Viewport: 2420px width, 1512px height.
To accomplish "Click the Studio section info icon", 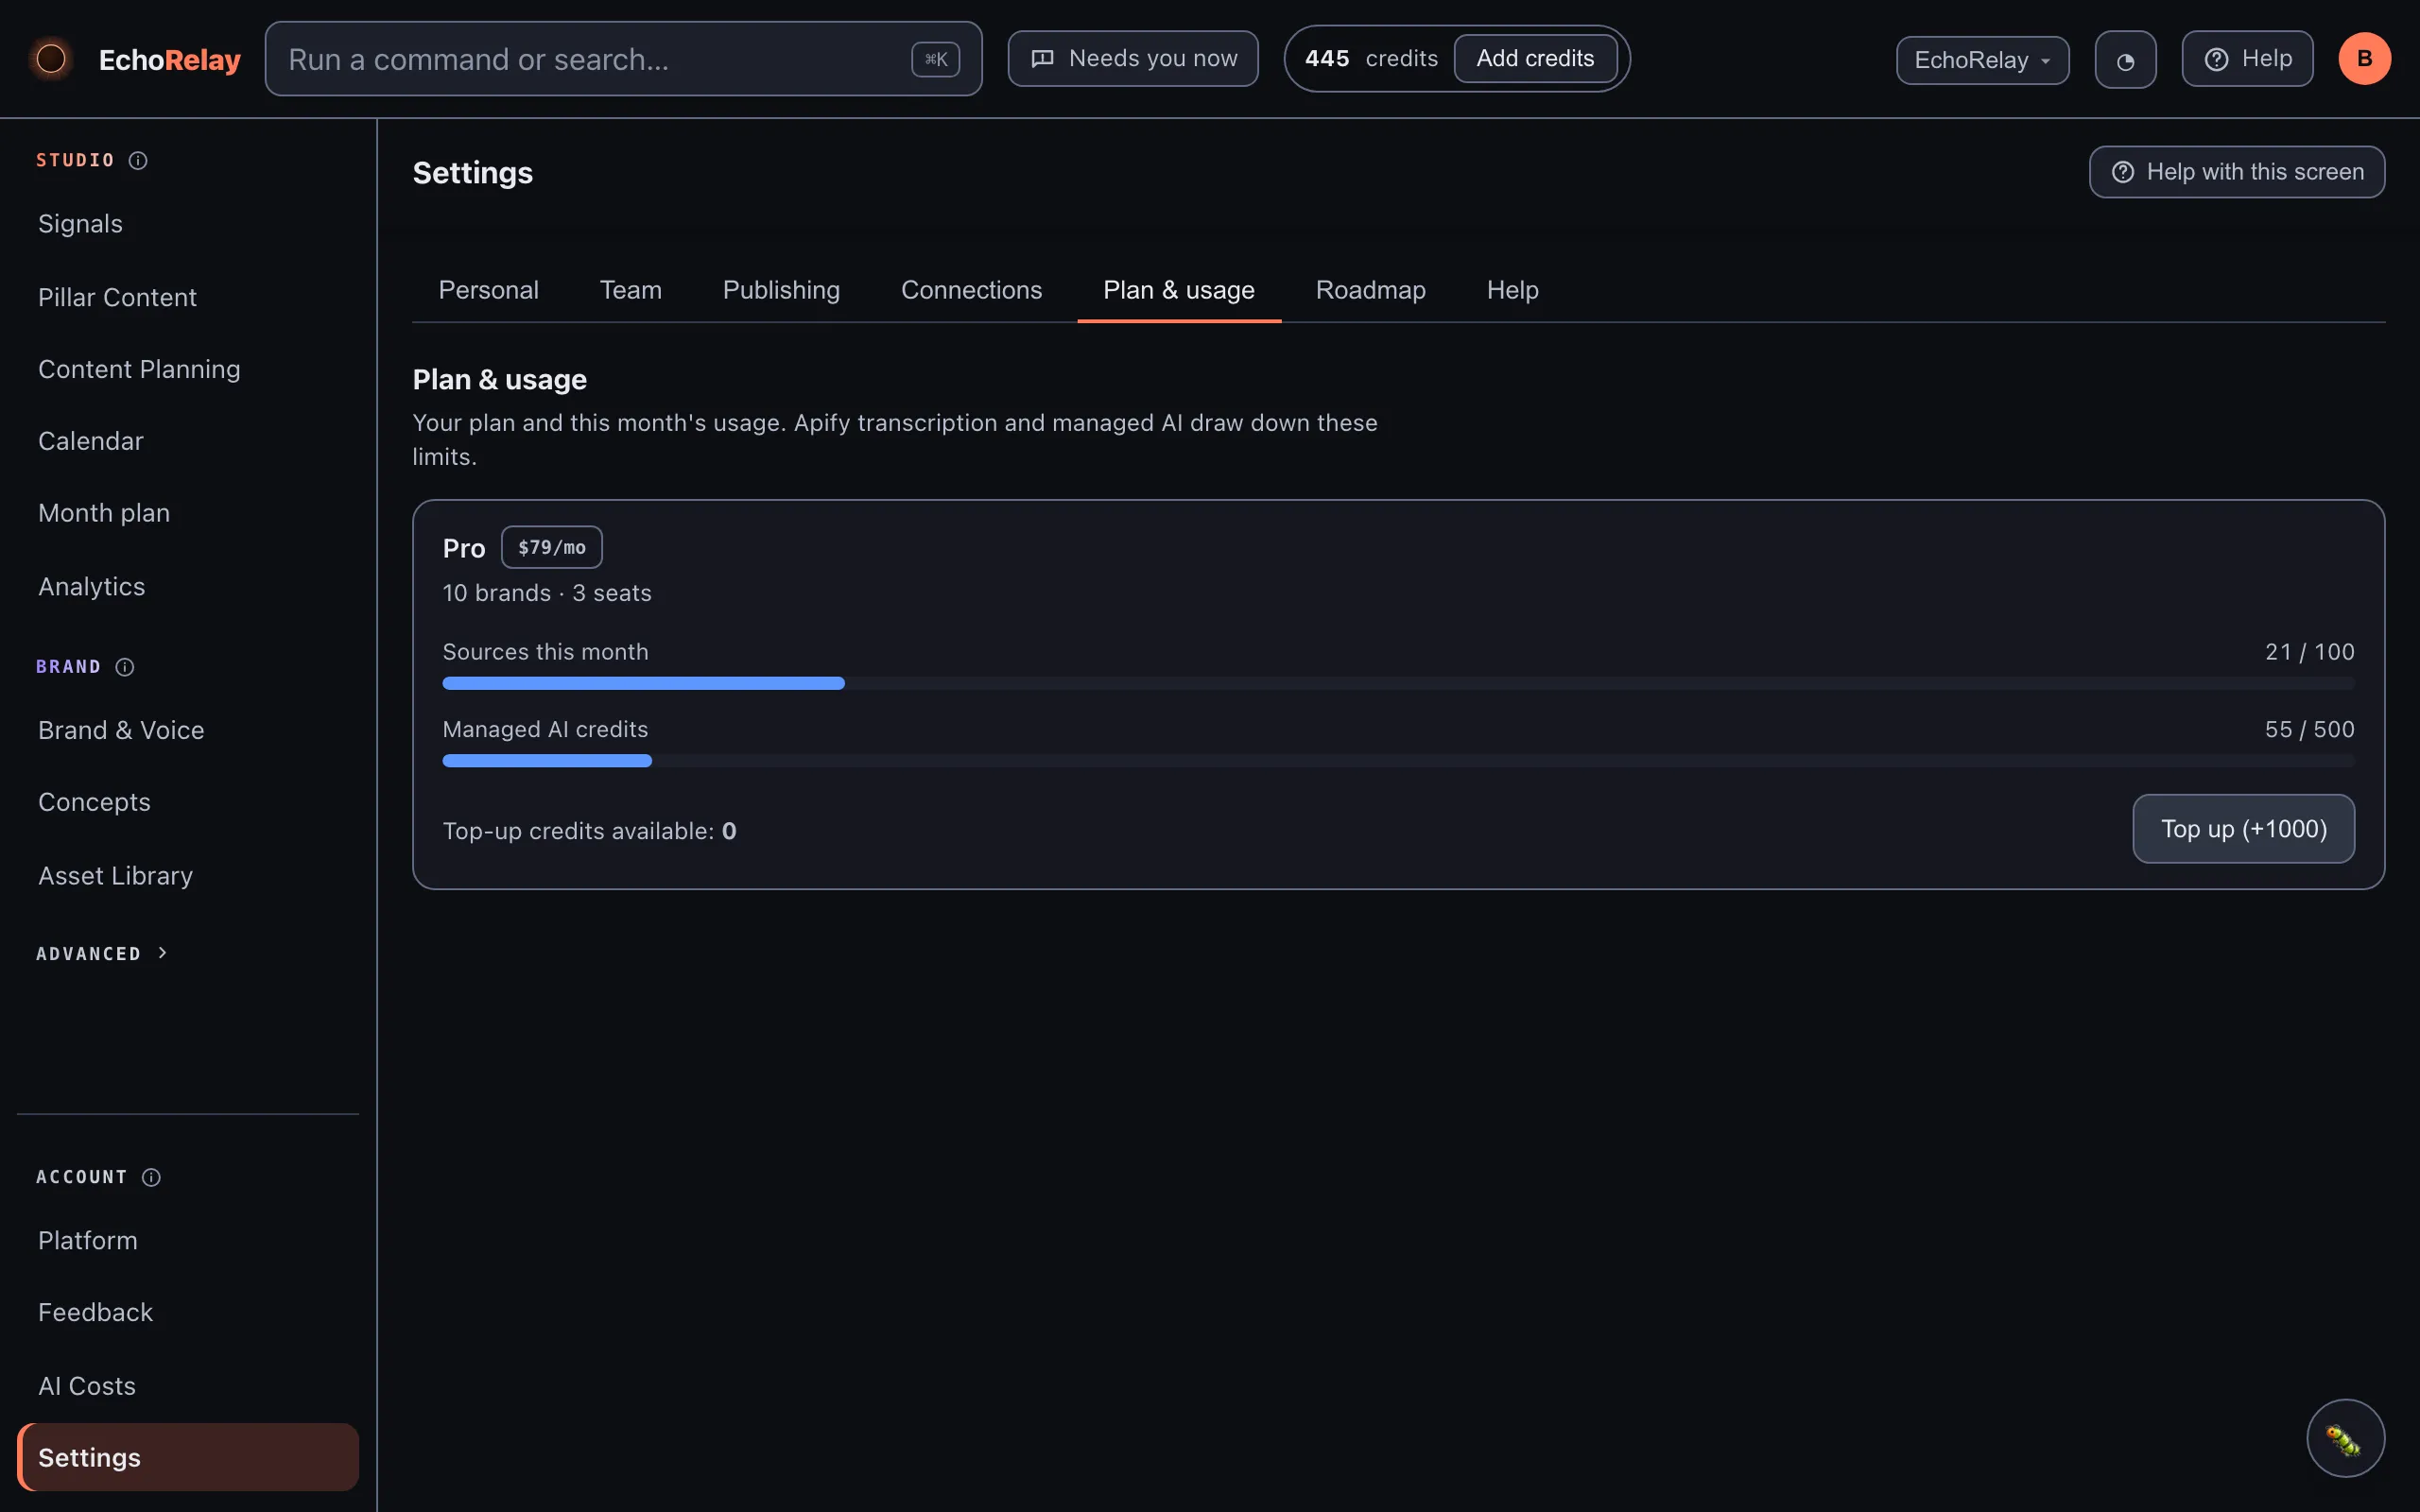I will pos(138,160).
